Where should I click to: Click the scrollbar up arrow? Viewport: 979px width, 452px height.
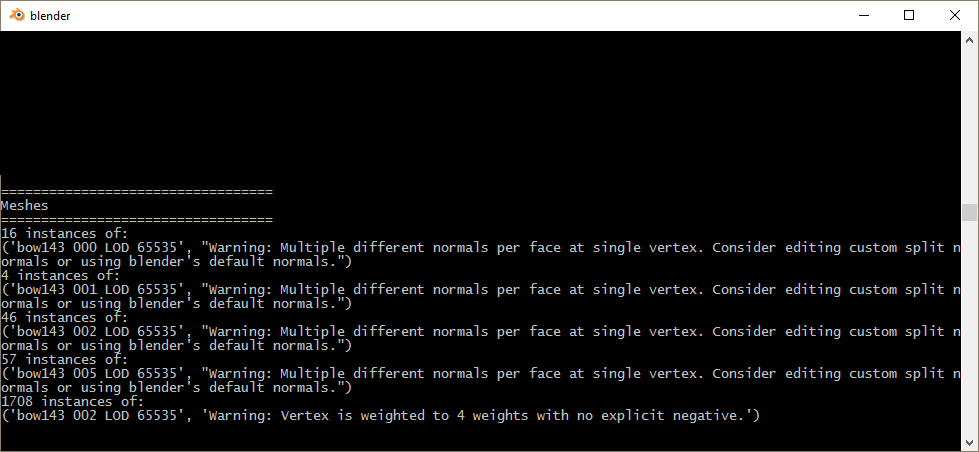[969, 39]
